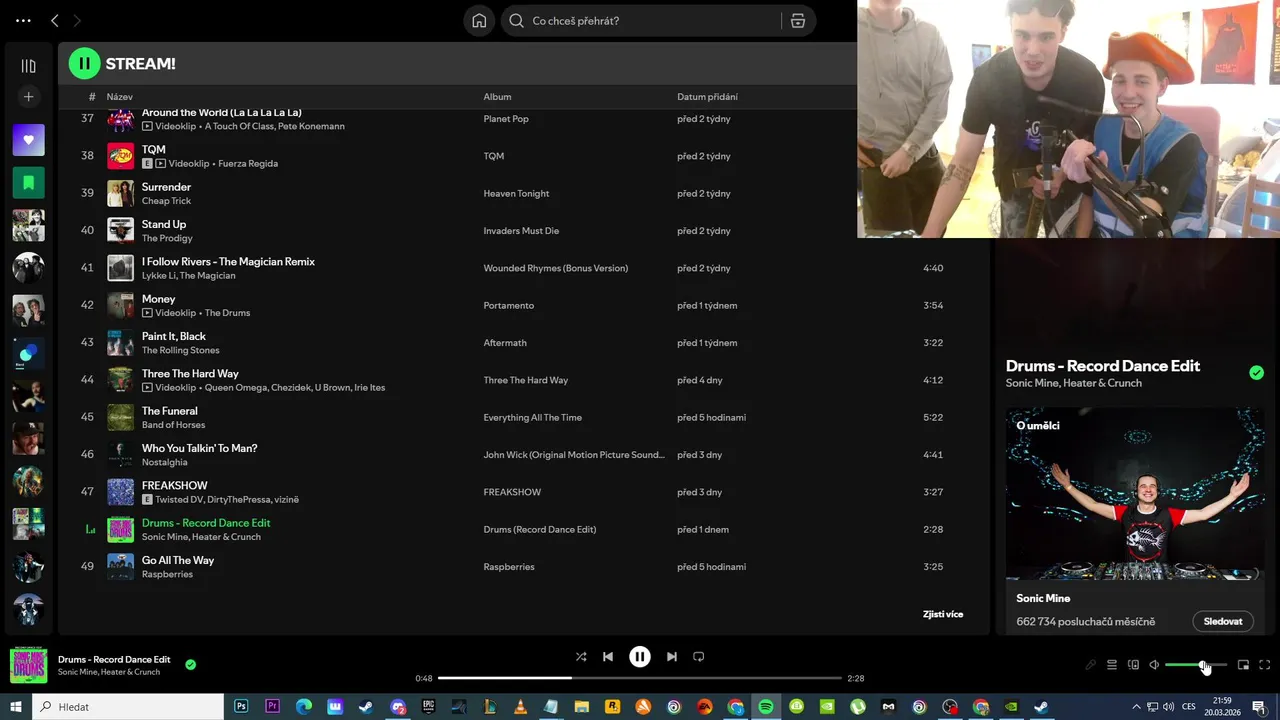1280x720 pixels.
Task: Open the Sonic Mine artist card image
Action: pyautogui.click(x=1135, y=493)
